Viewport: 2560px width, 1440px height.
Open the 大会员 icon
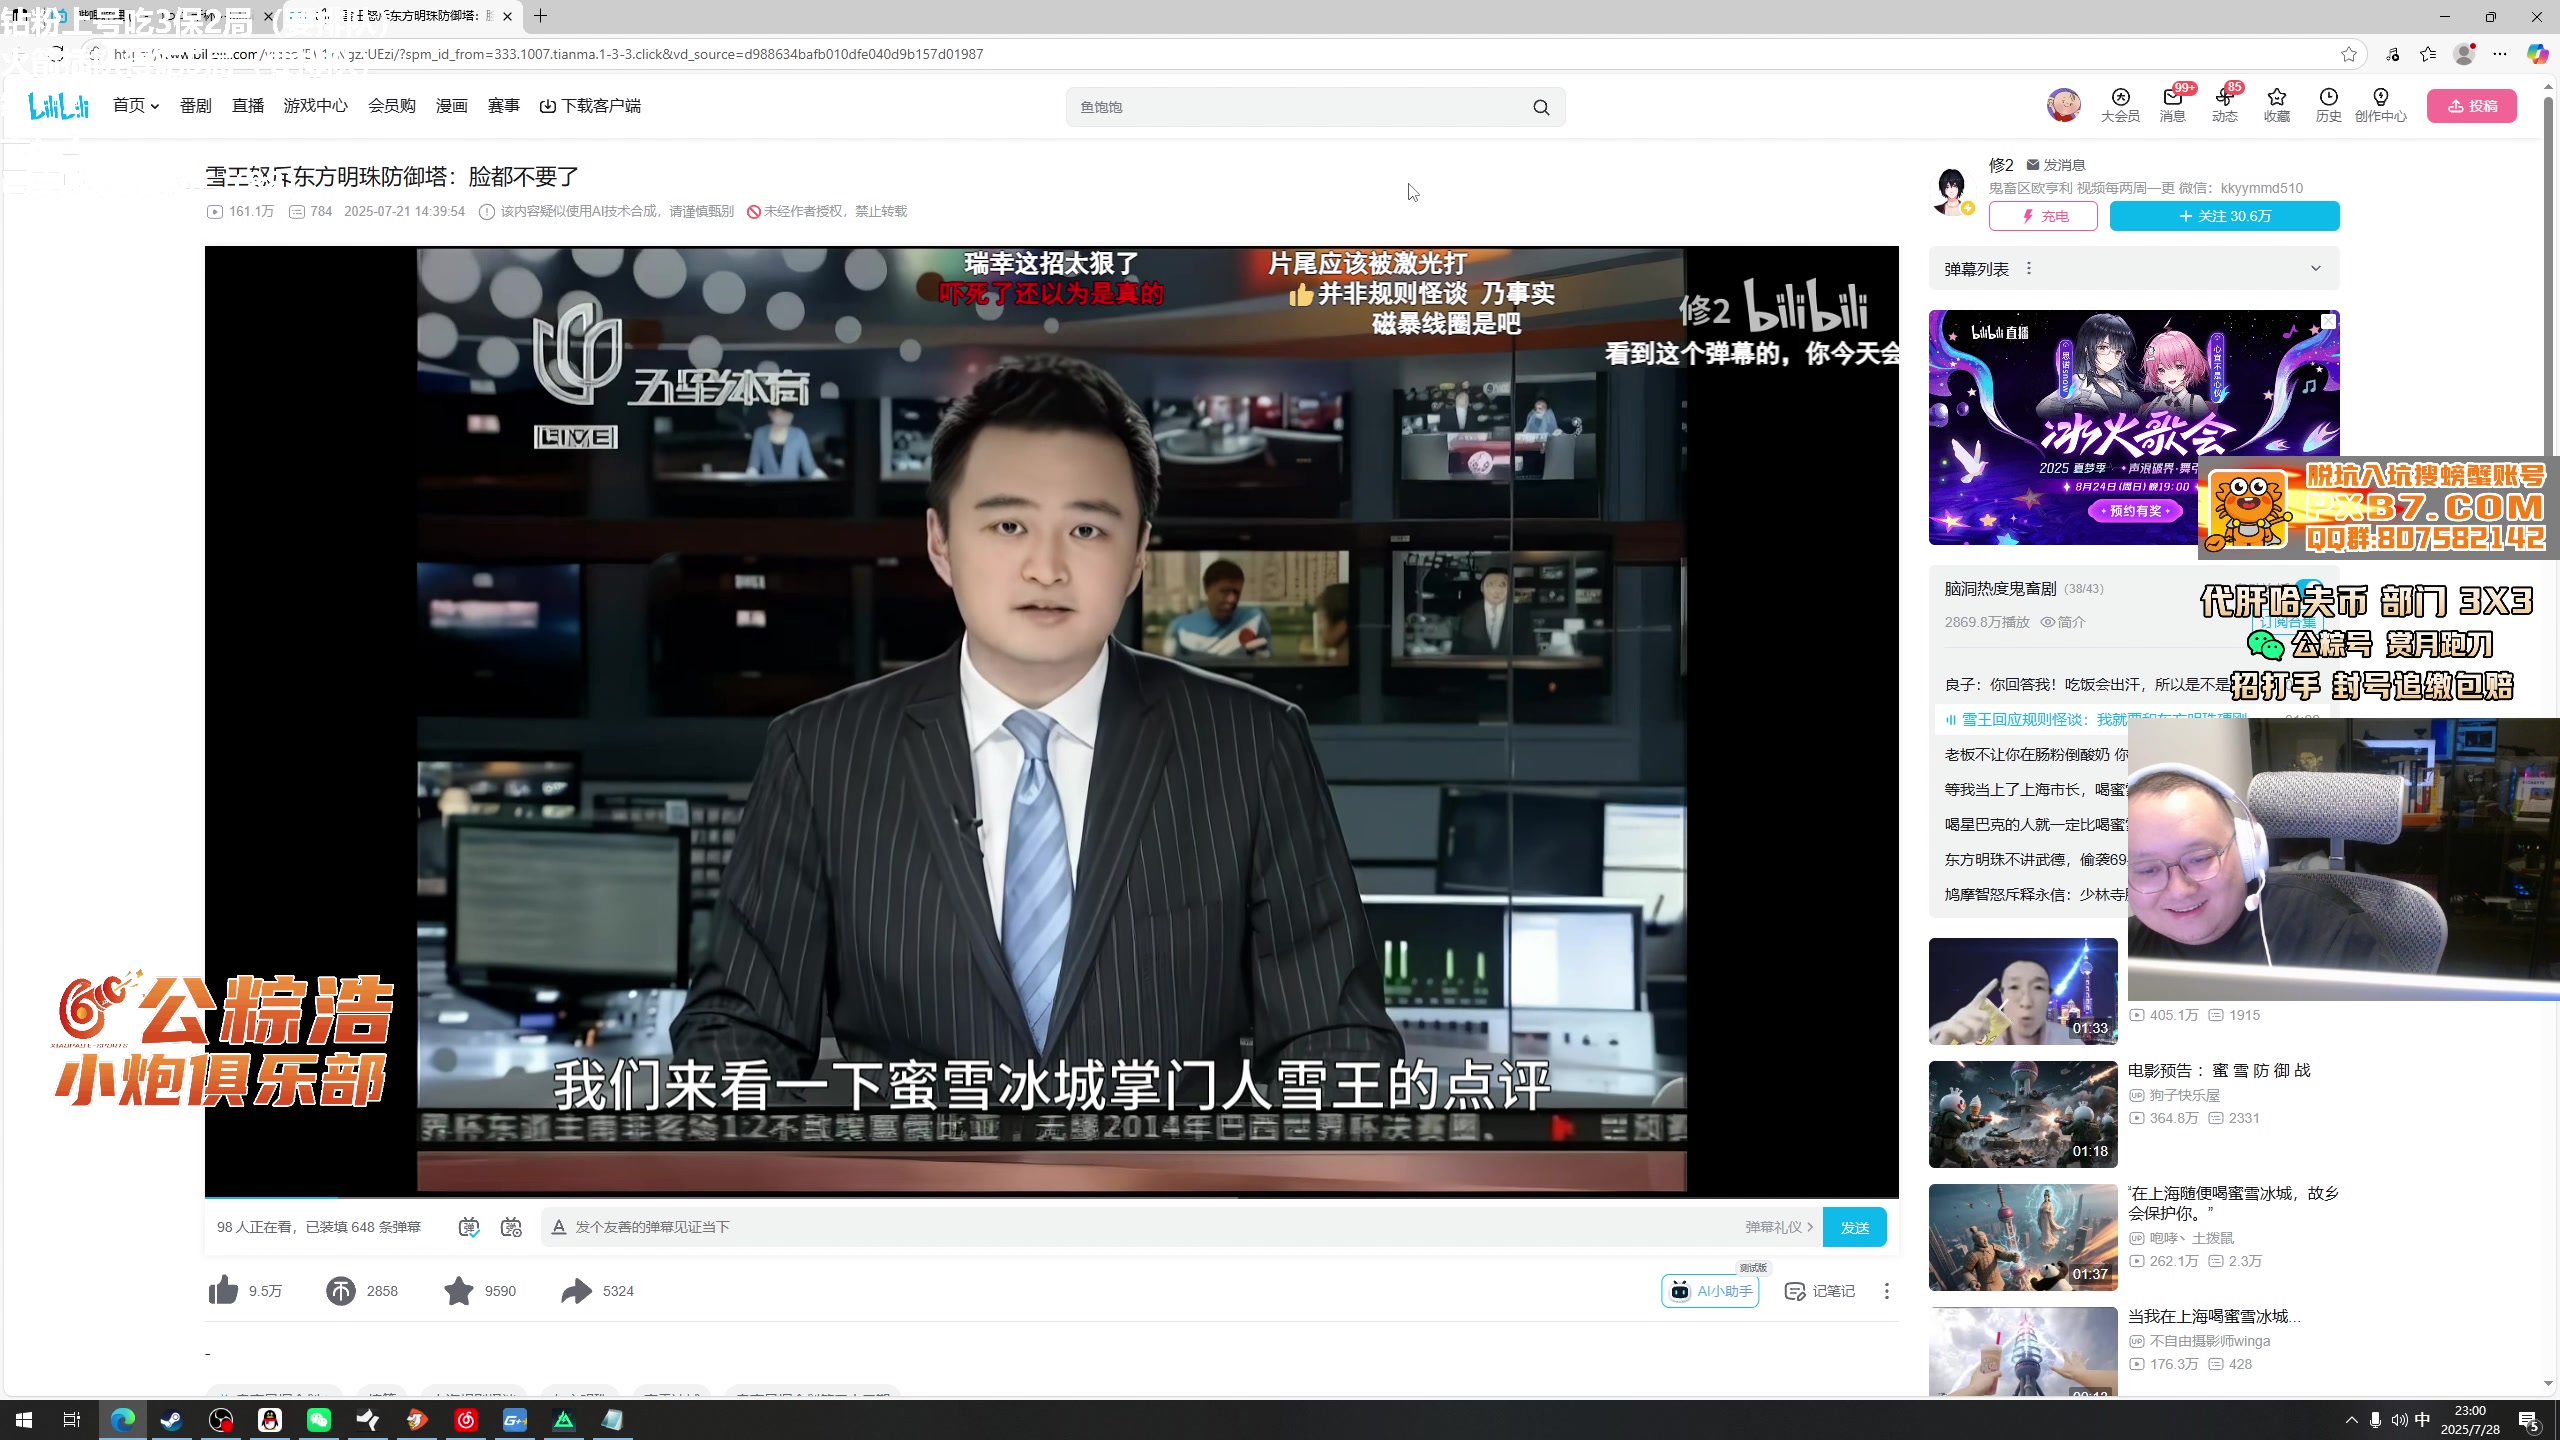click(x=2120, y=105)
